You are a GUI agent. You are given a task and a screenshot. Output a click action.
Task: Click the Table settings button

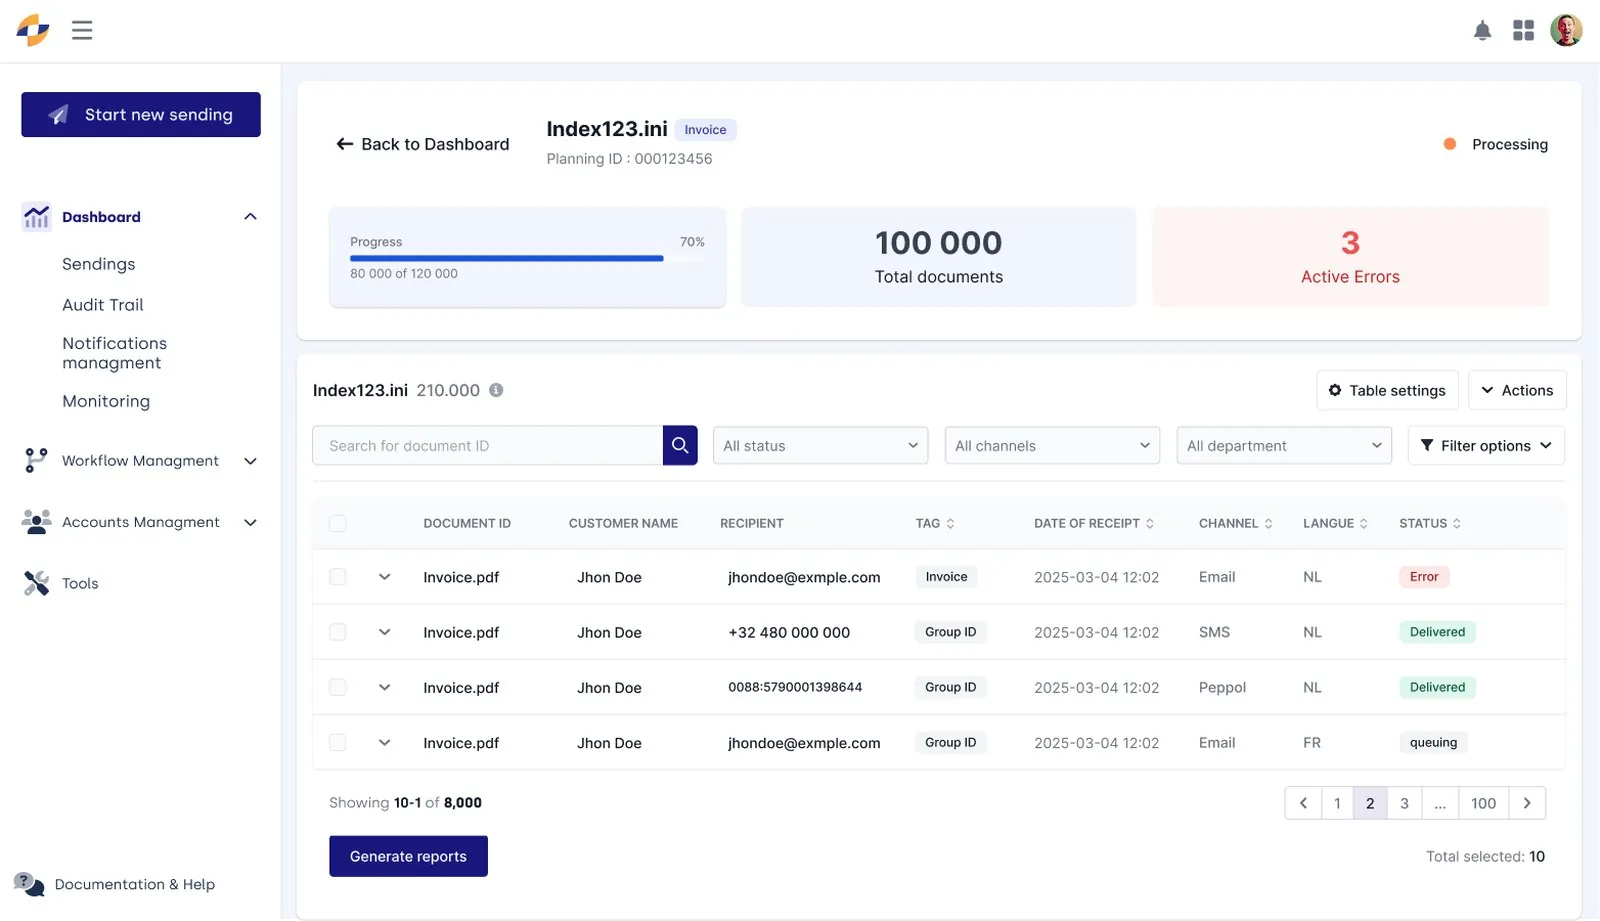1387,390
